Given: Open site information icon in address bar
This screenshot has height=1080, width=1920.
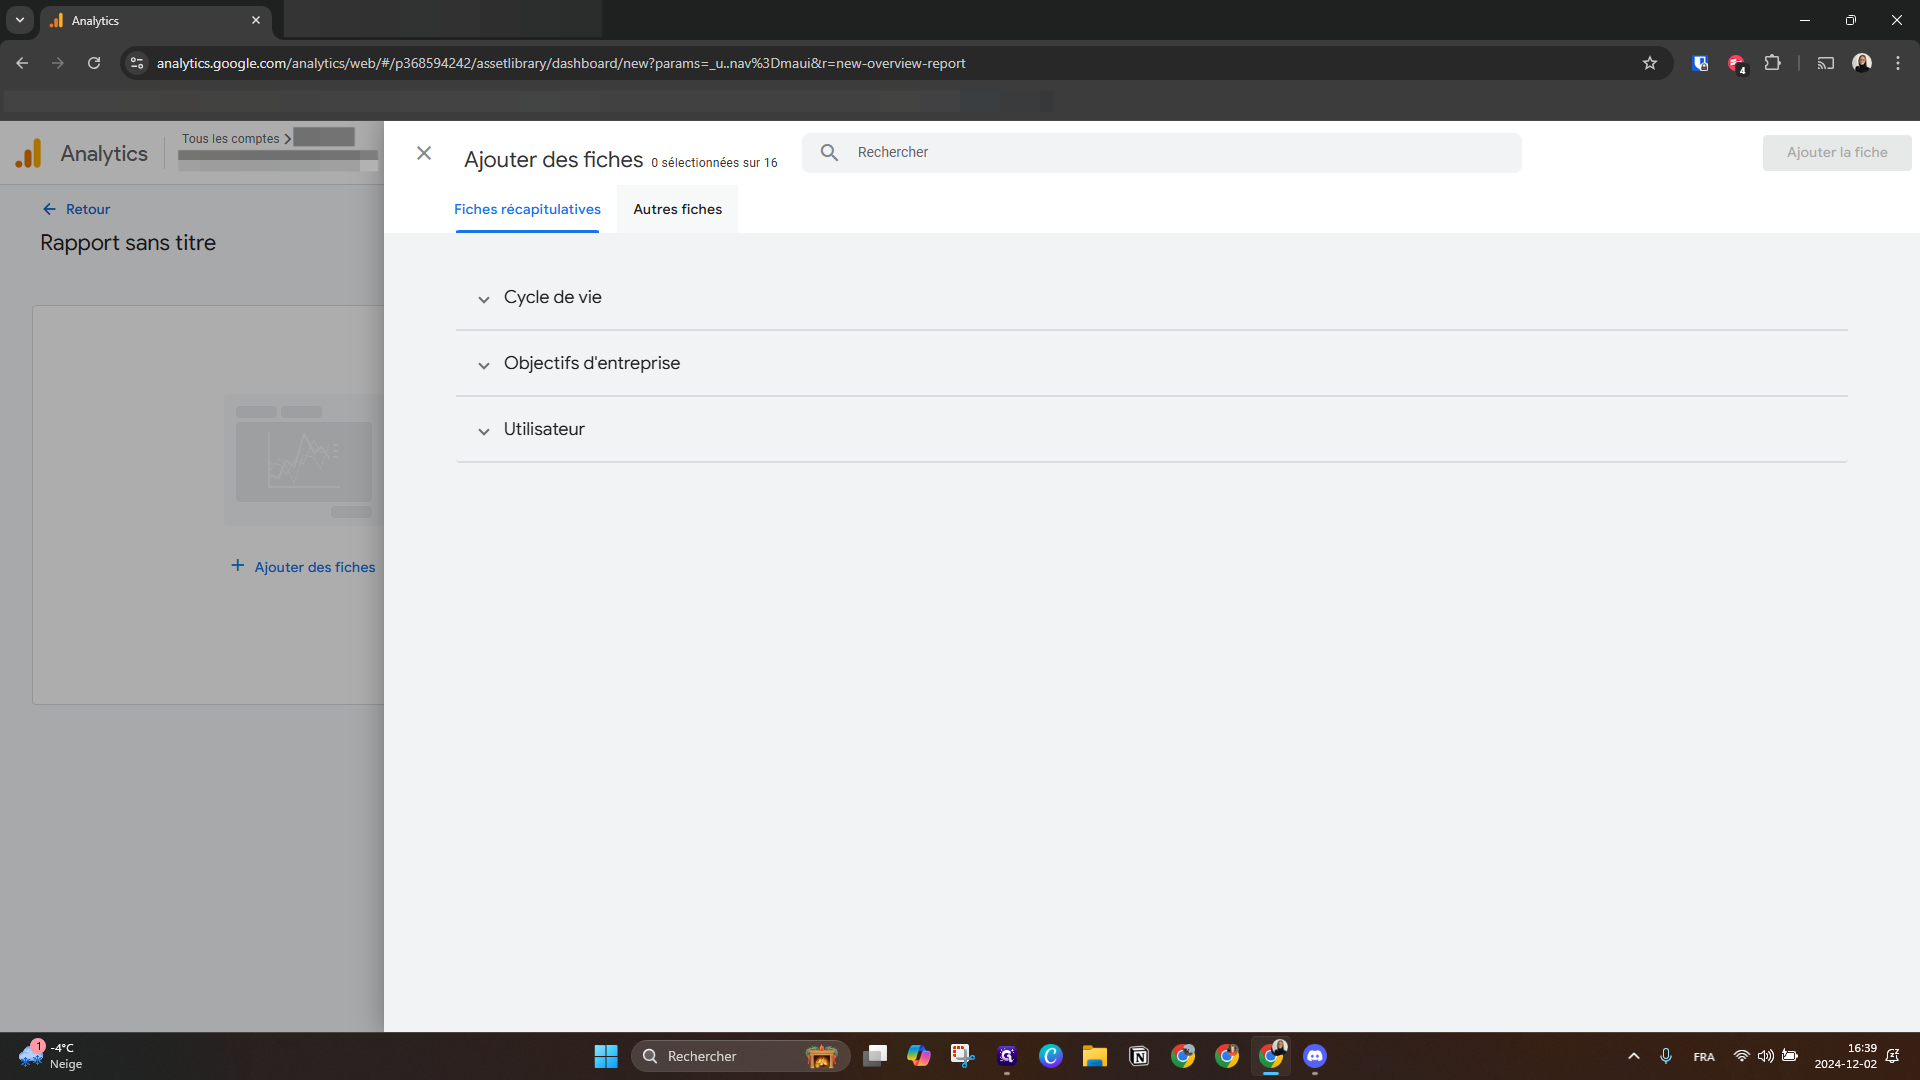Looking at the screenshot, I should coord(137,63).
